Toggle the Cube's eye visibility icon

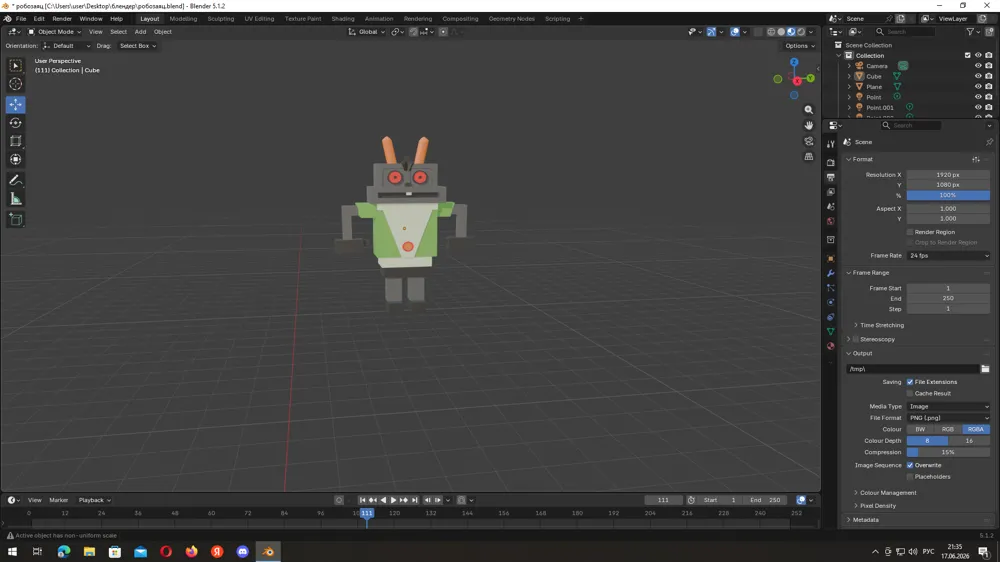978,76
